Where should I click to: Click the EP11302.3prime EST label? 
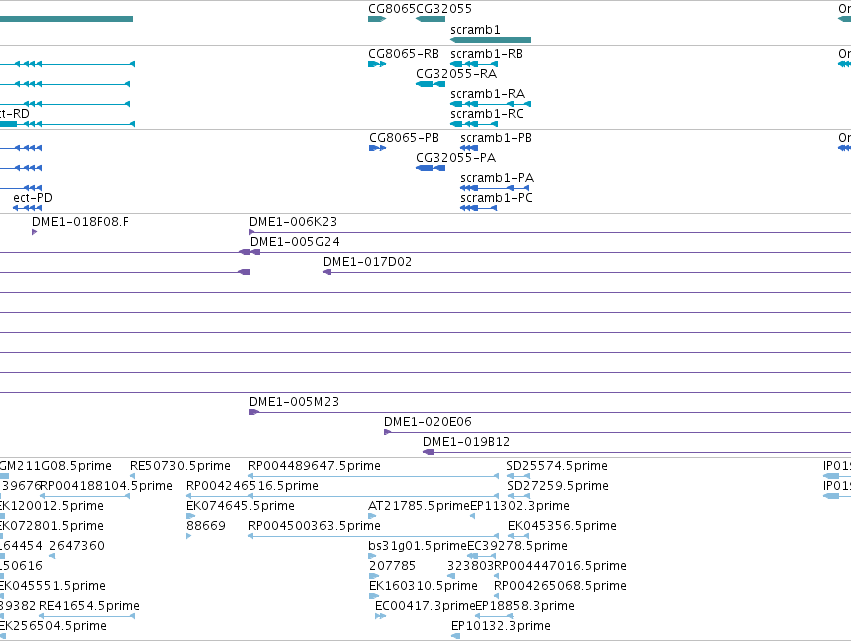coord(520,506)
